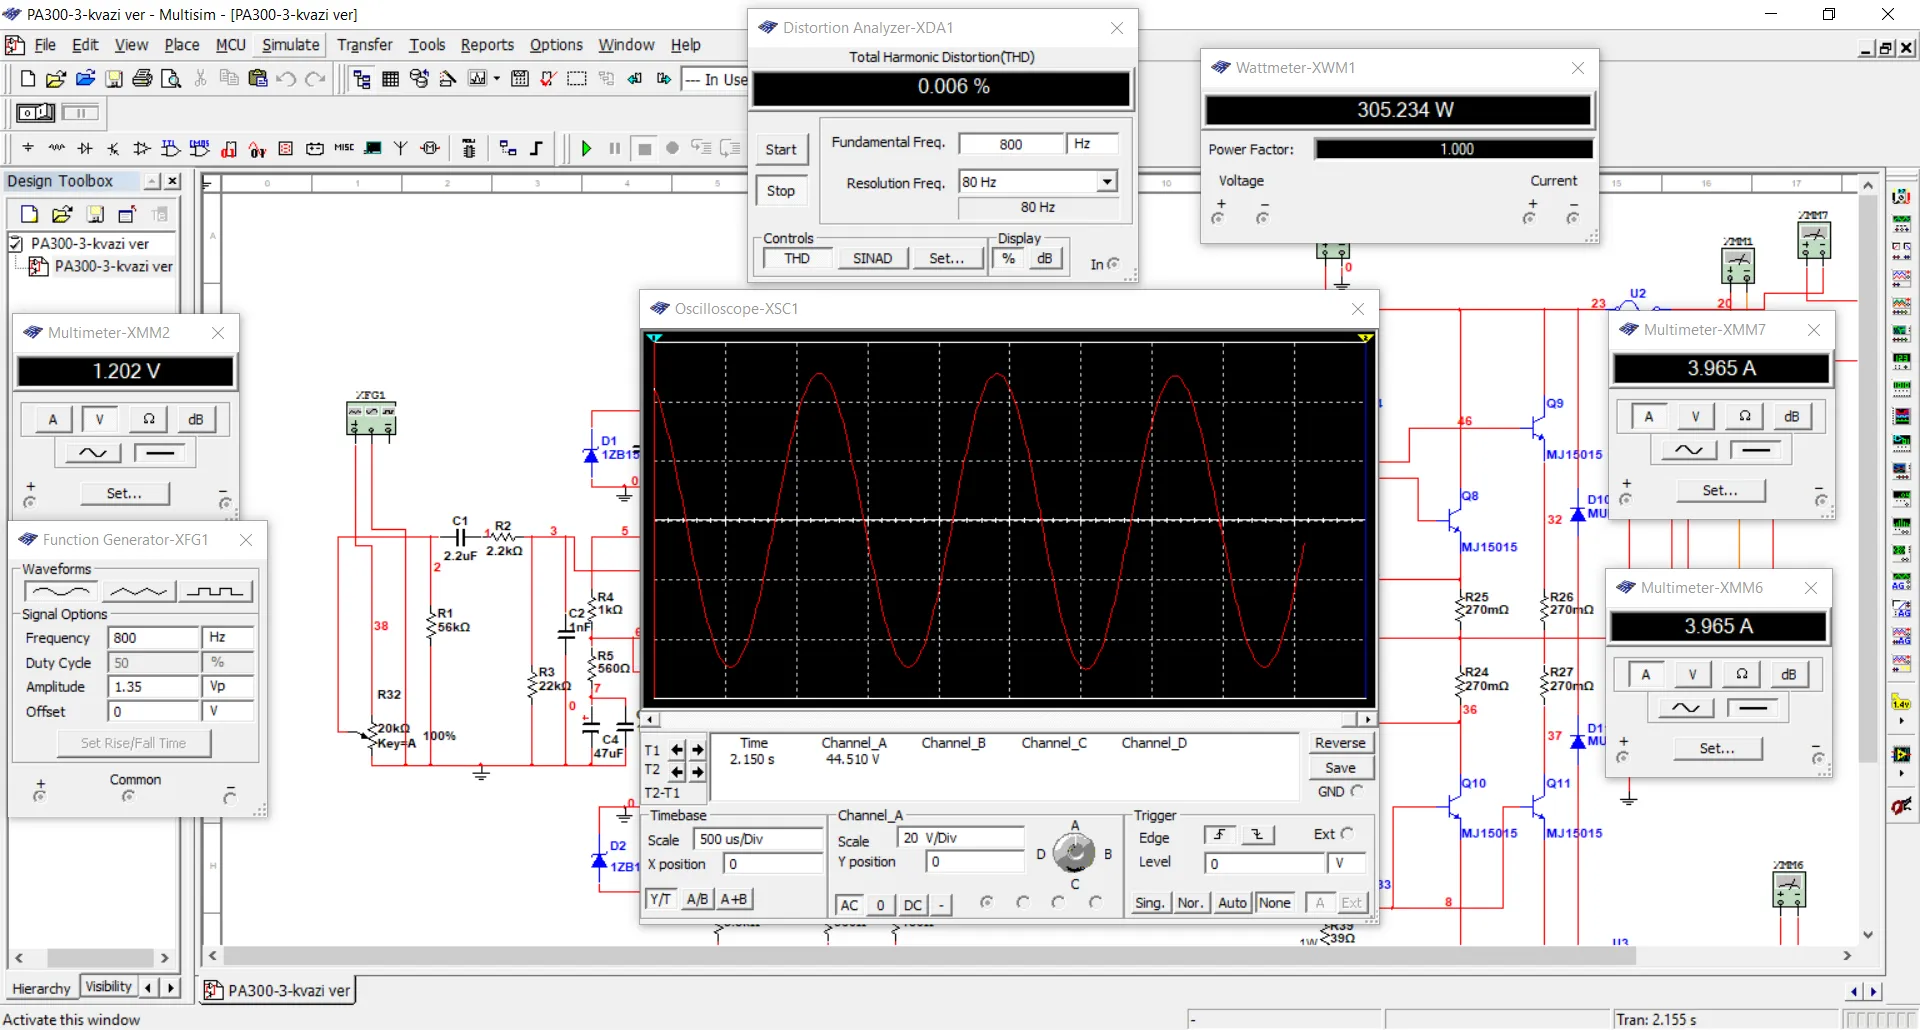Switch to the Visibility tab

pos(108,987)
